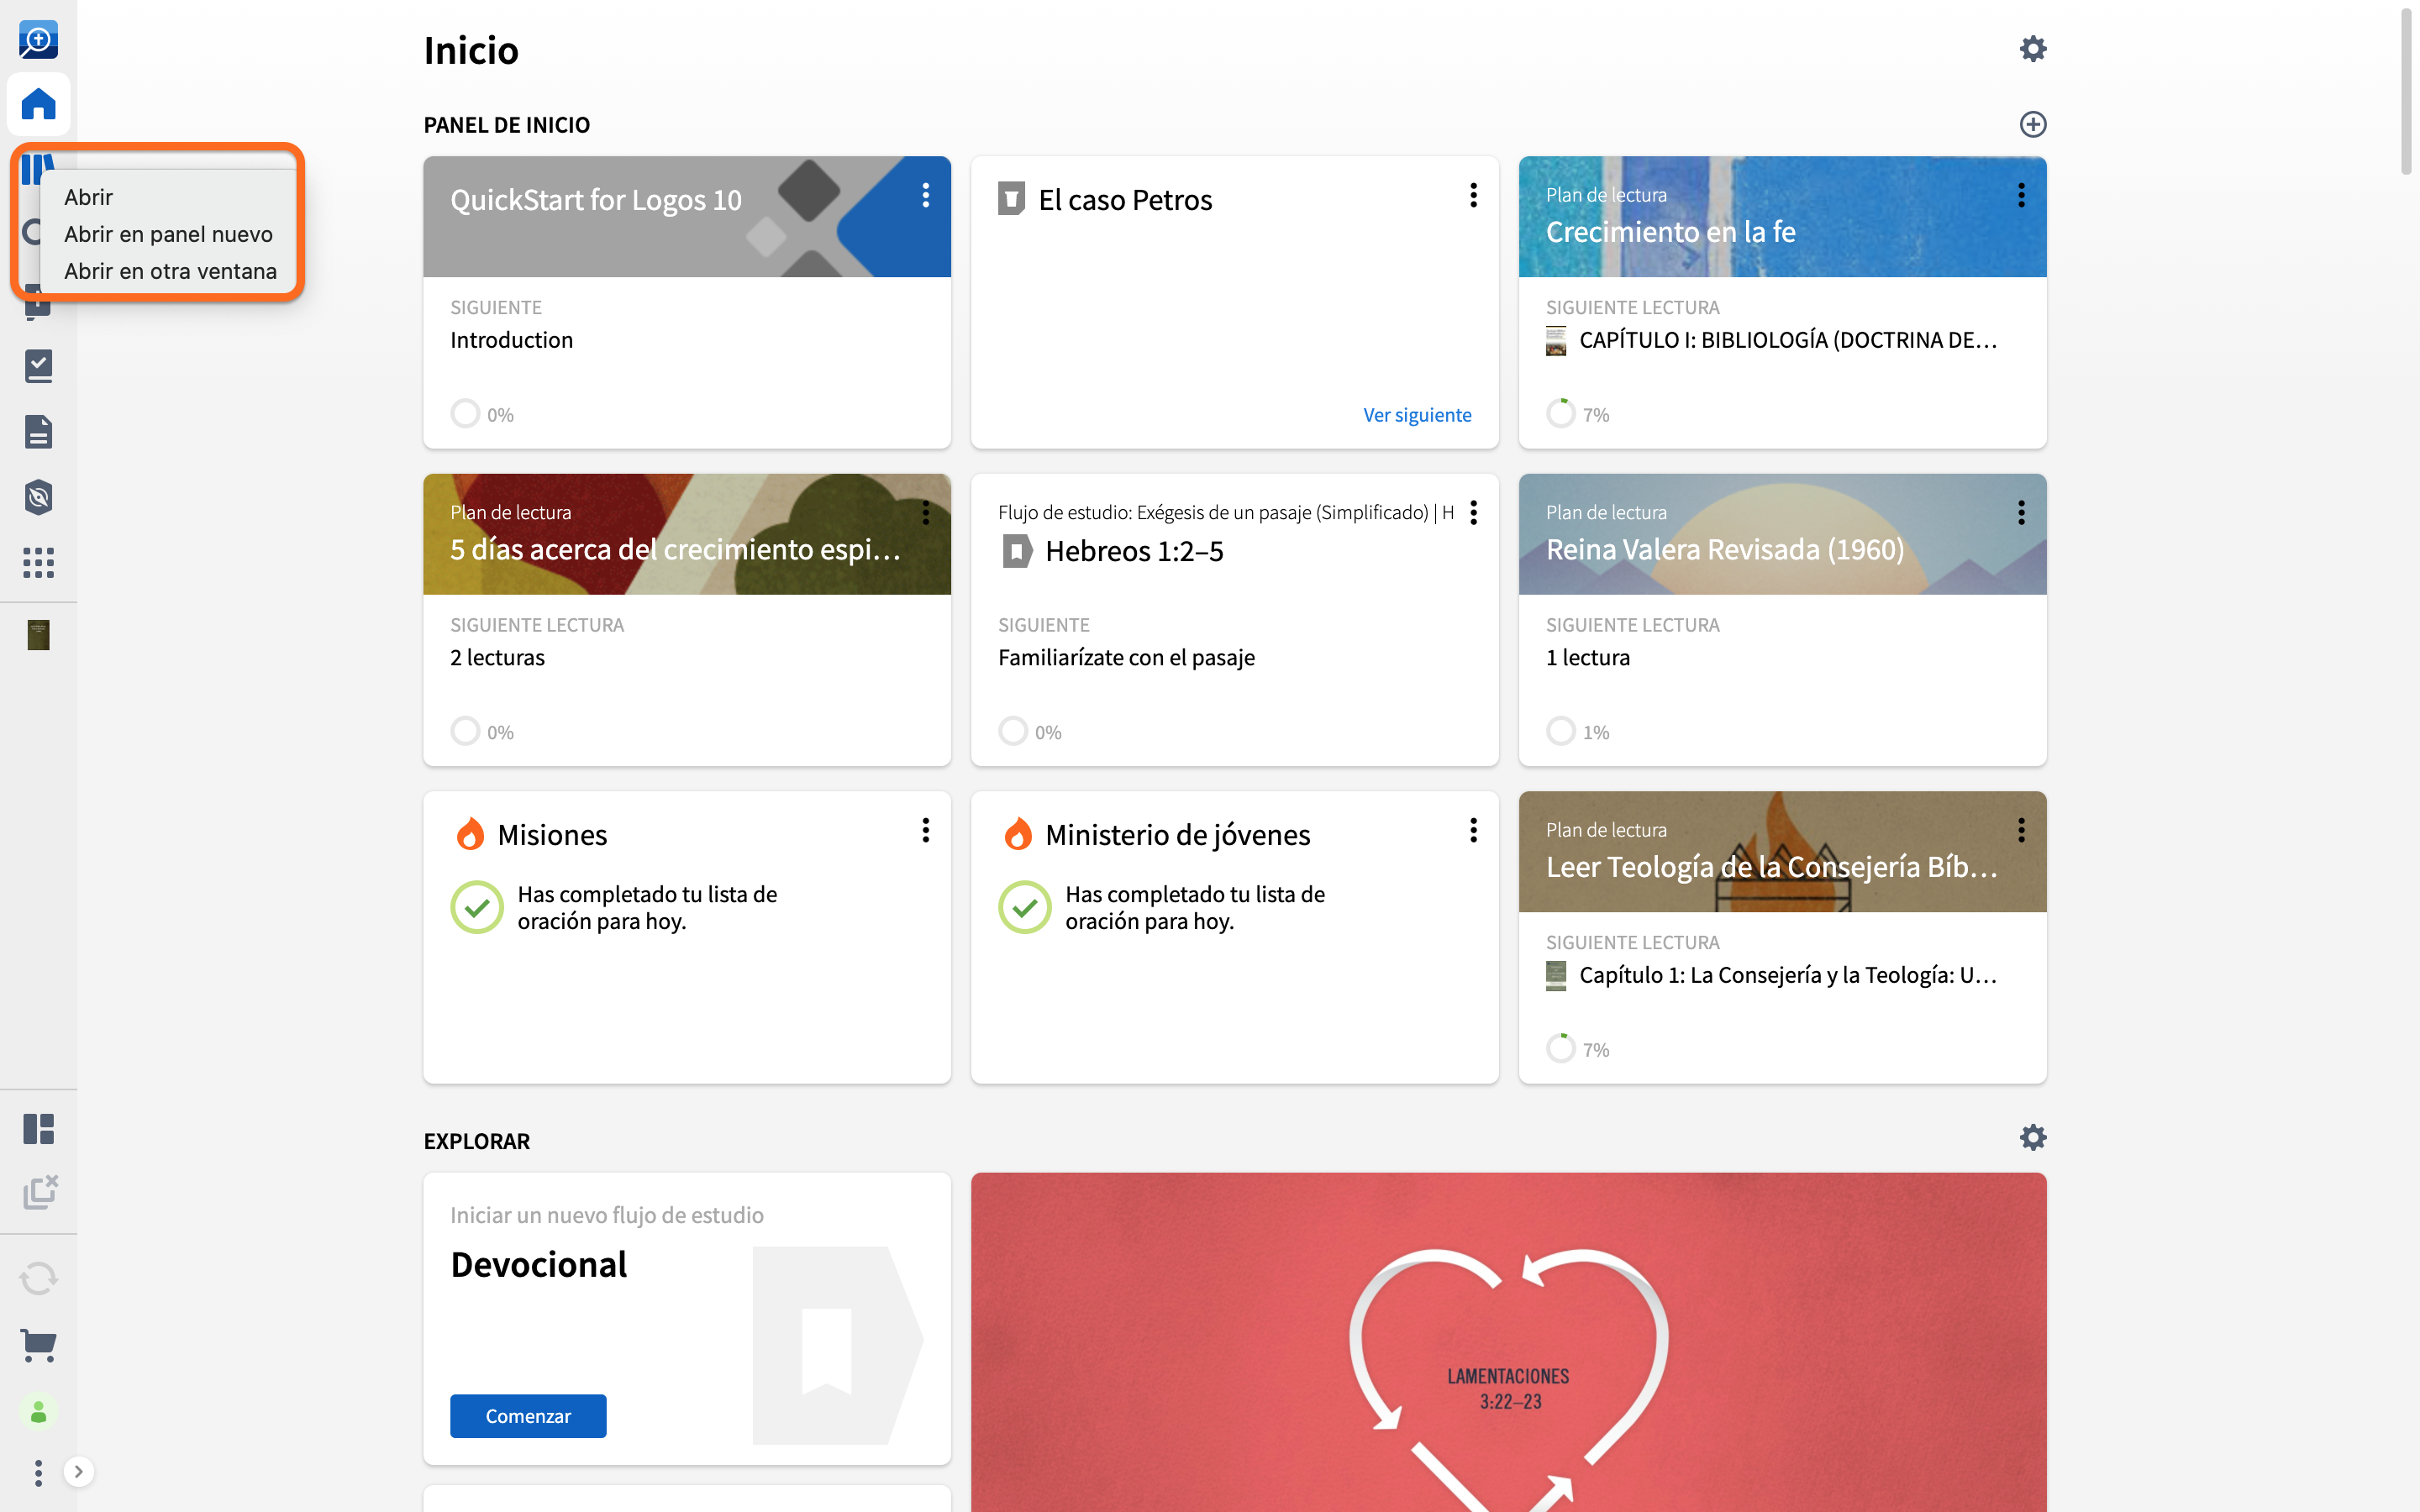Open Capítulo 1: La Consejería y la Teología
The image size is (2420, 1512).
pos(1787,975)
